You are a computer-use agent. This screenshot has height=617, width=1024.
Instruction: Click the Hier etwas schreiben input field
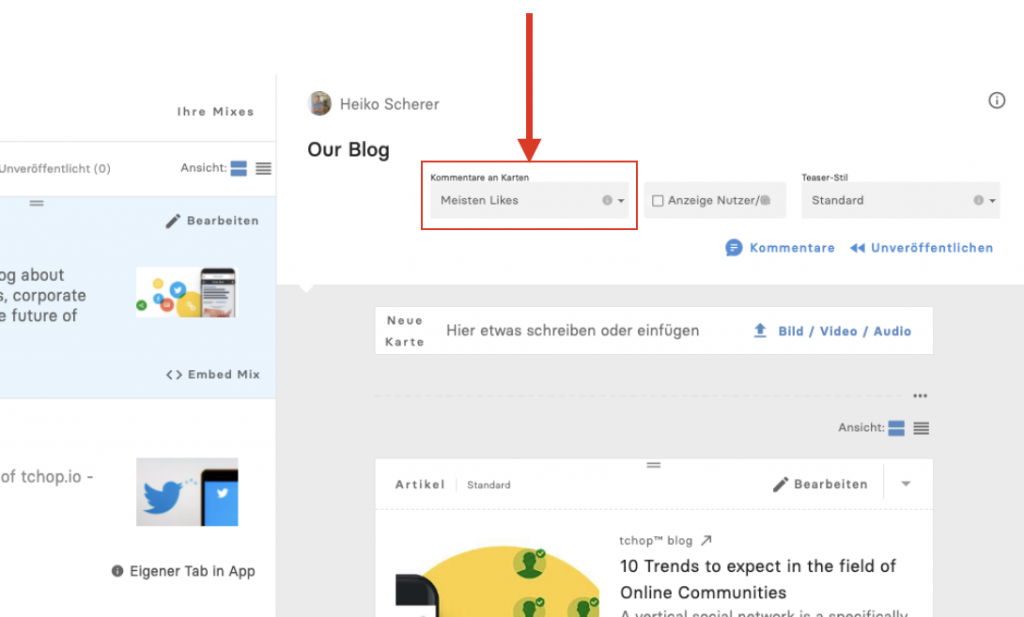click(x=573, y=331)
